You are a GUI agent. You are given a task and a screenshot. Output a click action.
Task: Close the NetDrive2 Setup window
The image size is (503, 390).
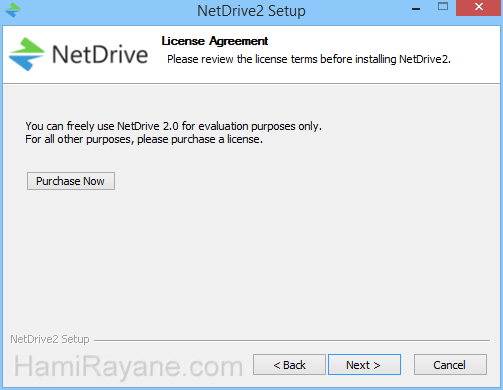(479, 7)
